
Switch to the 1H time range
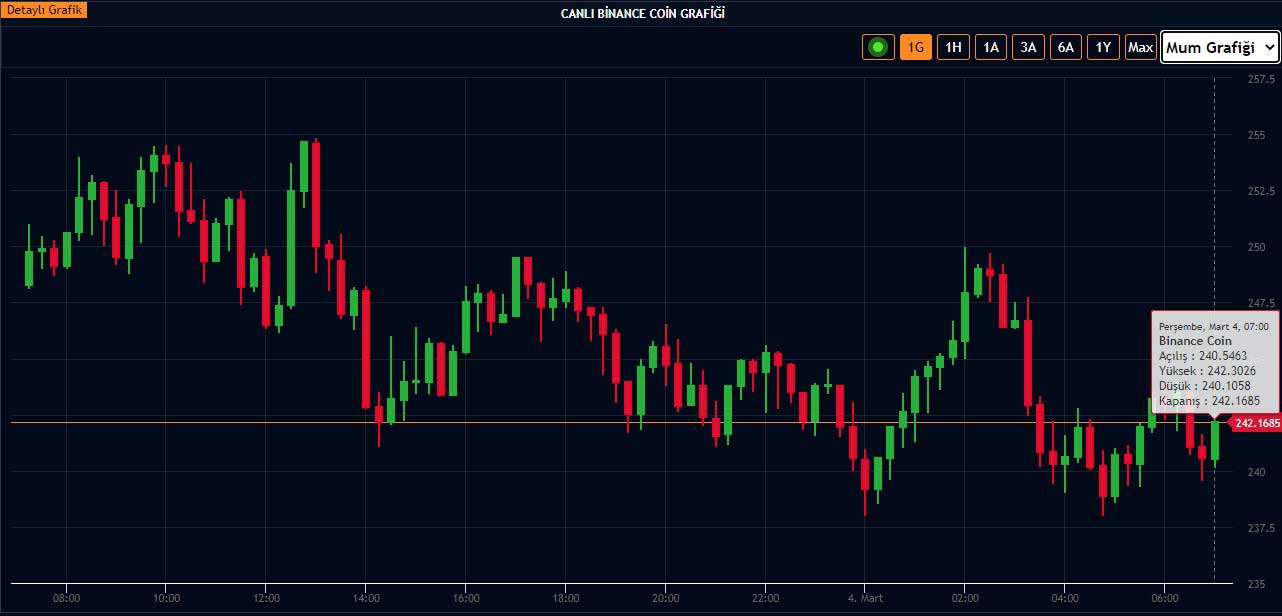pos(953,47)
